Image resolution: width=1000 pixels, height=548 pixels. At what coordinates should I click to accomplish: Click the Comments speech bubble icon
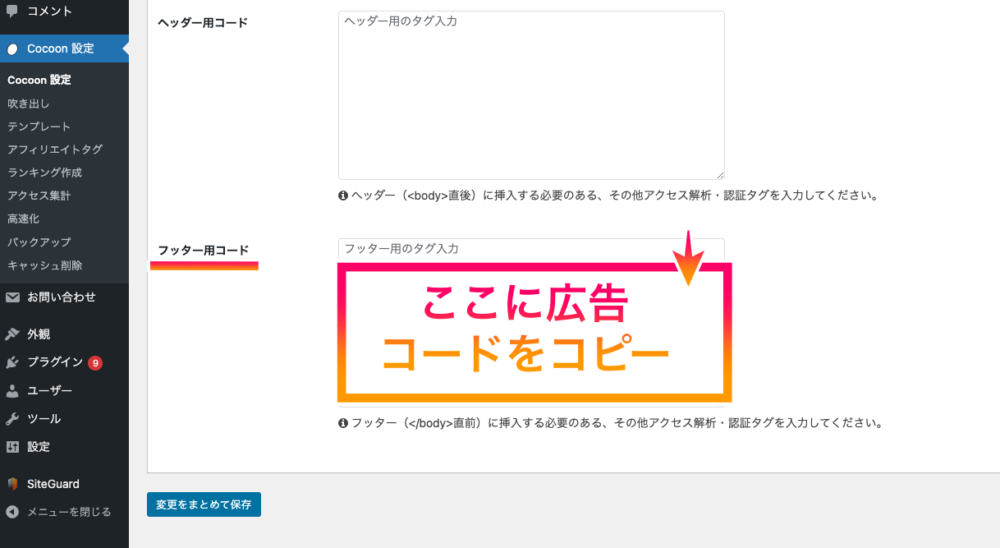pyautogui.click(x=12, y=10)
